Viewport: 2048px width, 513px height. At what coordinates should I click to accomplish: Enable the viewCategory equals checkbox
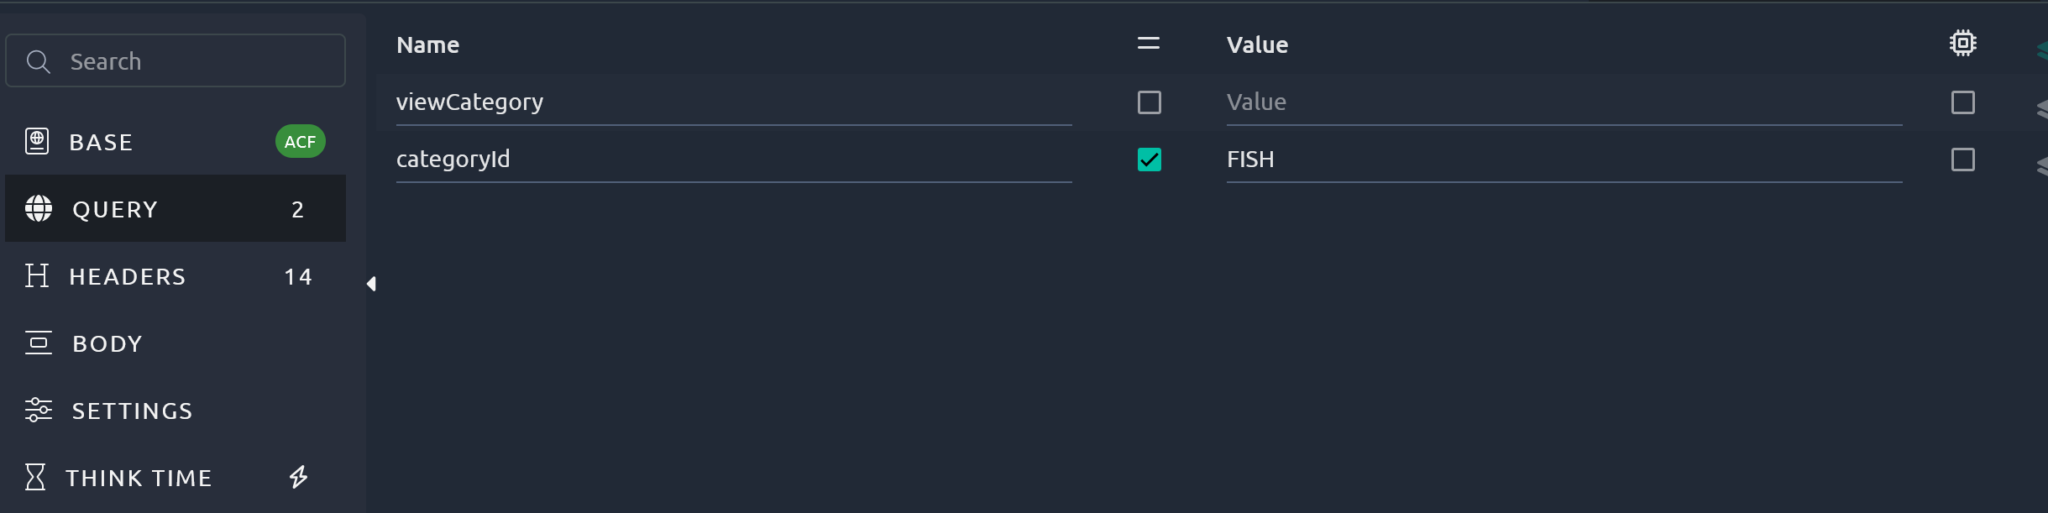[1149, 102]
